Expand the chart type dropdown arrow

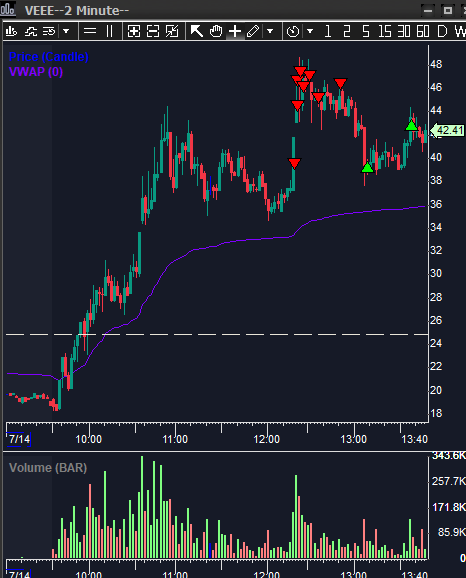click(66, 31)
